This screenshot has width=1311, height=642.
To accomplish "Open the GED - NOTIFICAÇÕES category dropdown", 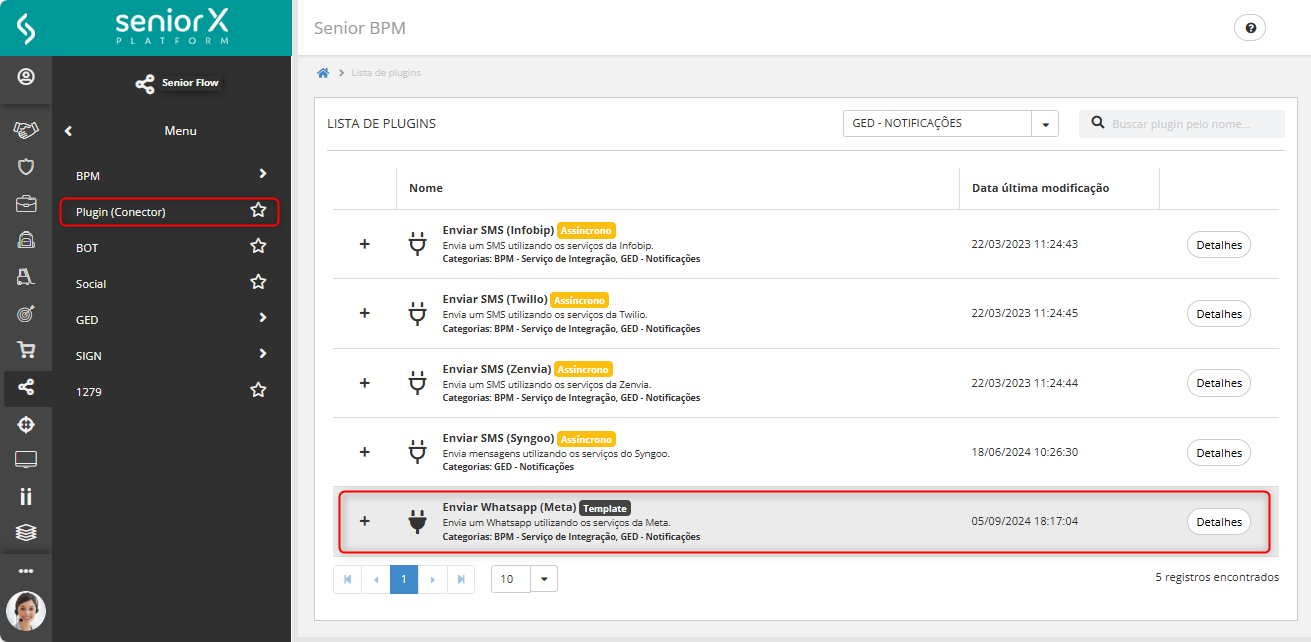I will pyautogui.click(x=1045, y=124).
